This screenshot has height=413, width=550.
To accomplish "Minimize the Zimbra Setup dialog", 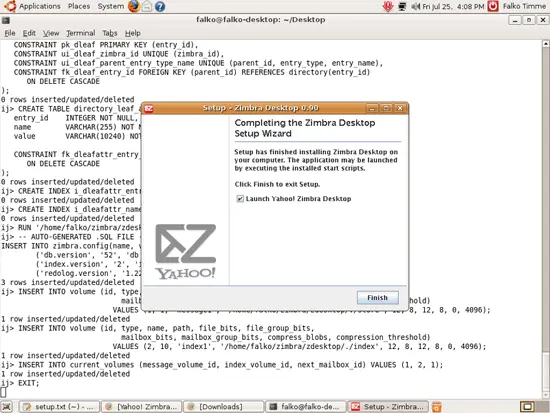I will click(x=372, y=108).
